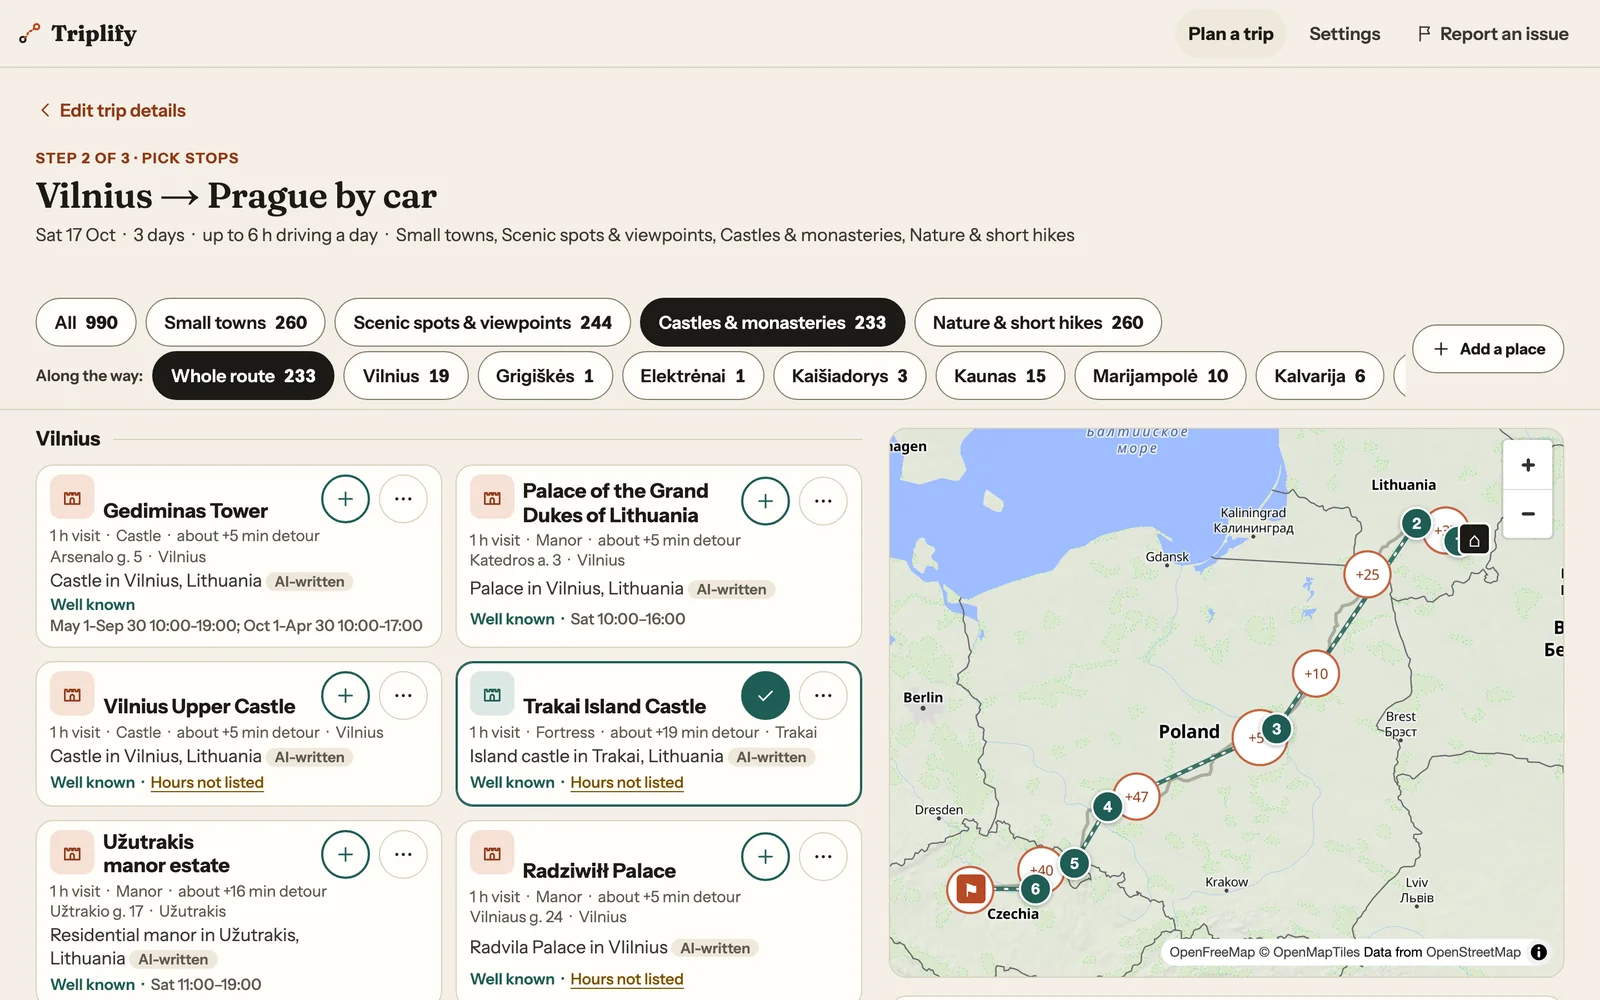The image size is (1600, 1000).
Task: Select Castles & monasteries filter chip
Action: (772, 322)
